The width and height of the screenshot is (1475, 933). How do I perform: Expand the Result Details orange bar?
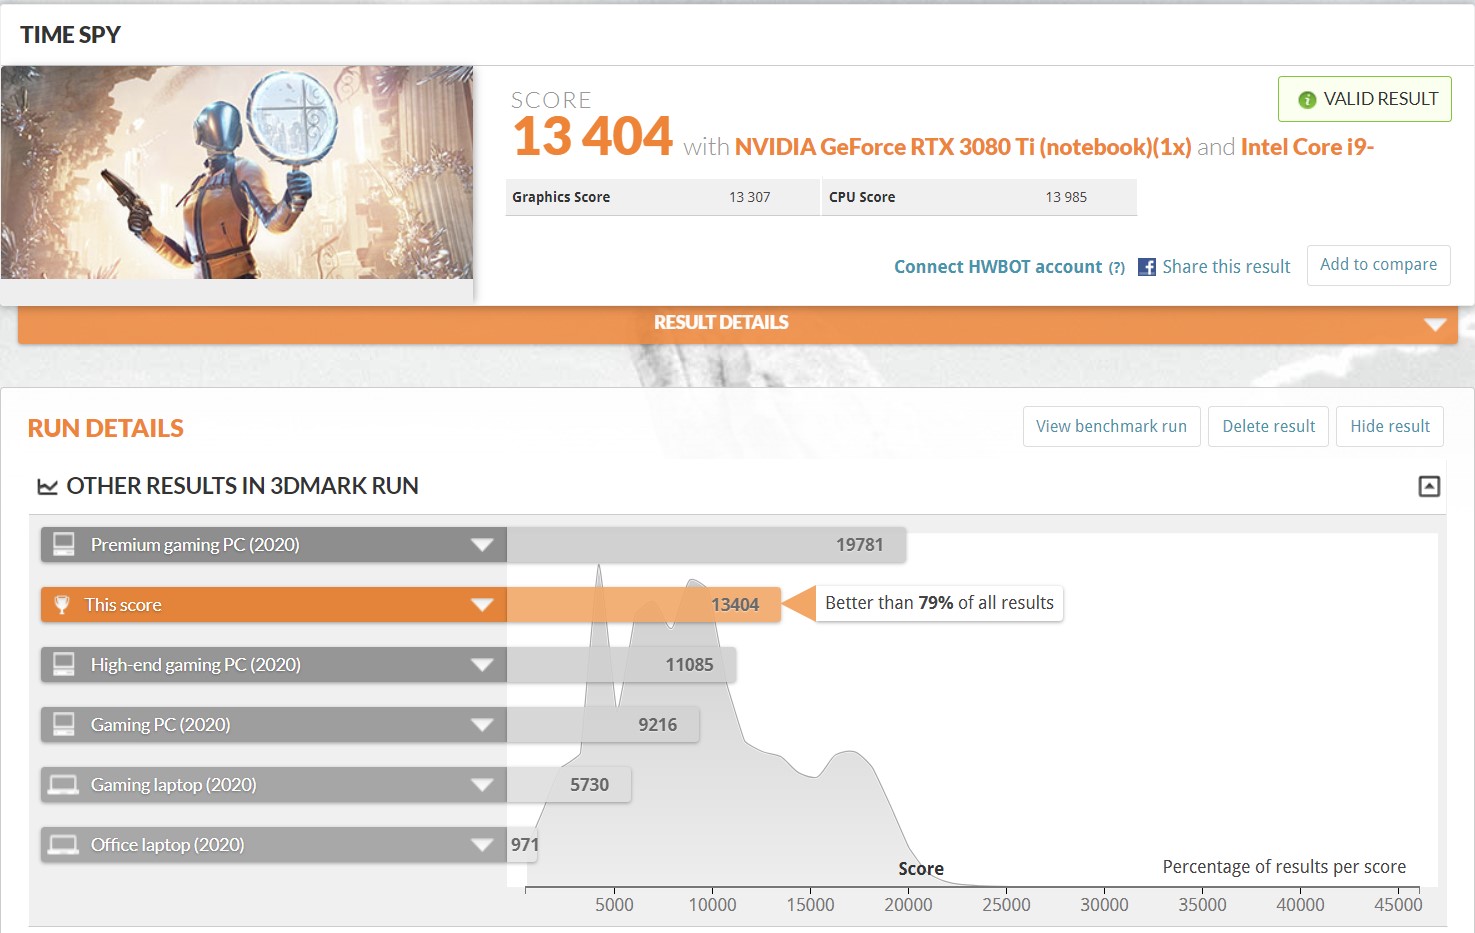coord(1435,324)
